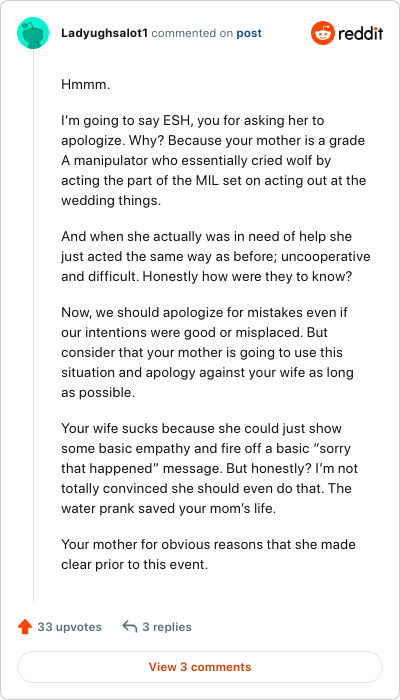This screenshot has width=400, height=700.
Task: Click the line "Honestly how were they to know?"
Action: pos(247,276)
